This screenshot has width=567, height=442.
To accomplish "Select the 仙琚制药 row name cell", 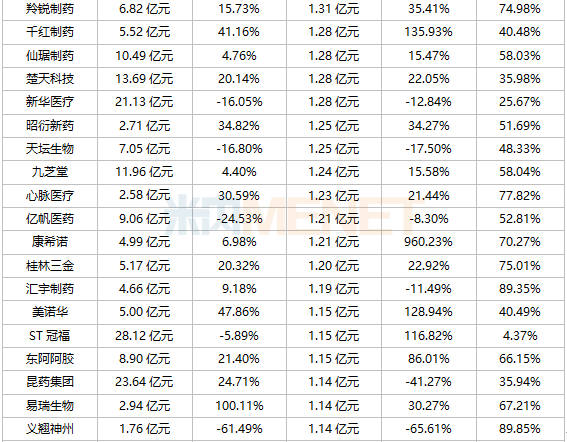I will pos(50,56).
